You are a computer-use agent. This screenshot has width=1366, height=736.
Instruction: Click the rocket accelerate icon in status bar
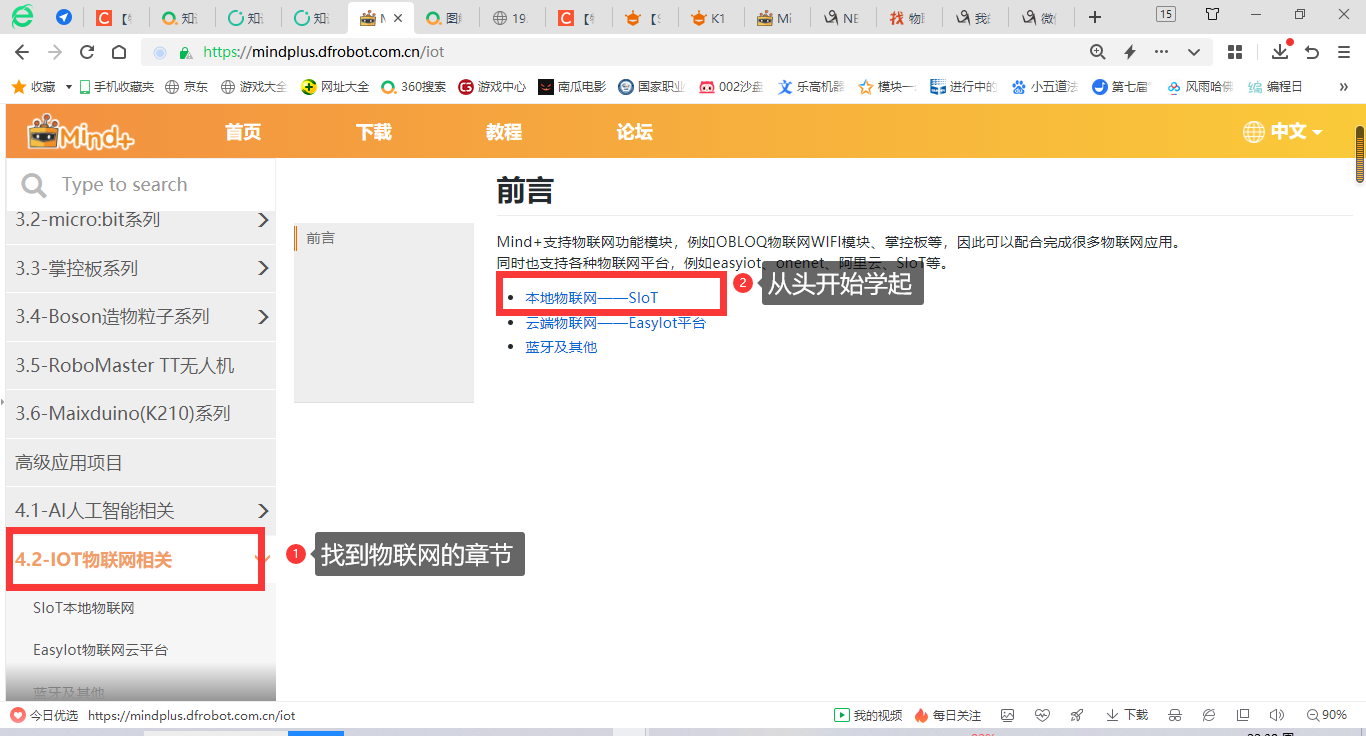pos(1076,715)
